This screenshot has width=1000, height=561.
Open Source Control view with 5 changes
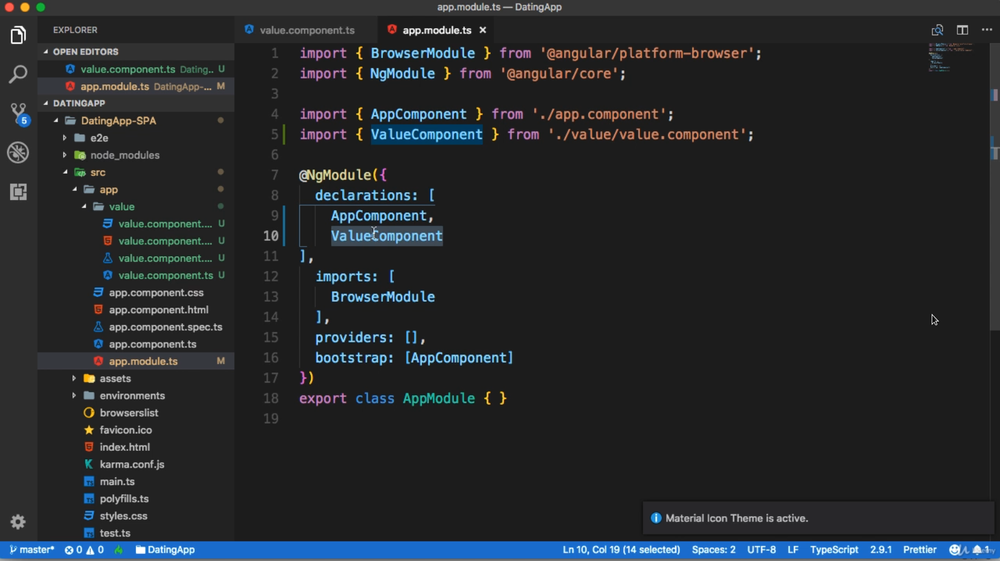click(x=18, y=113)
